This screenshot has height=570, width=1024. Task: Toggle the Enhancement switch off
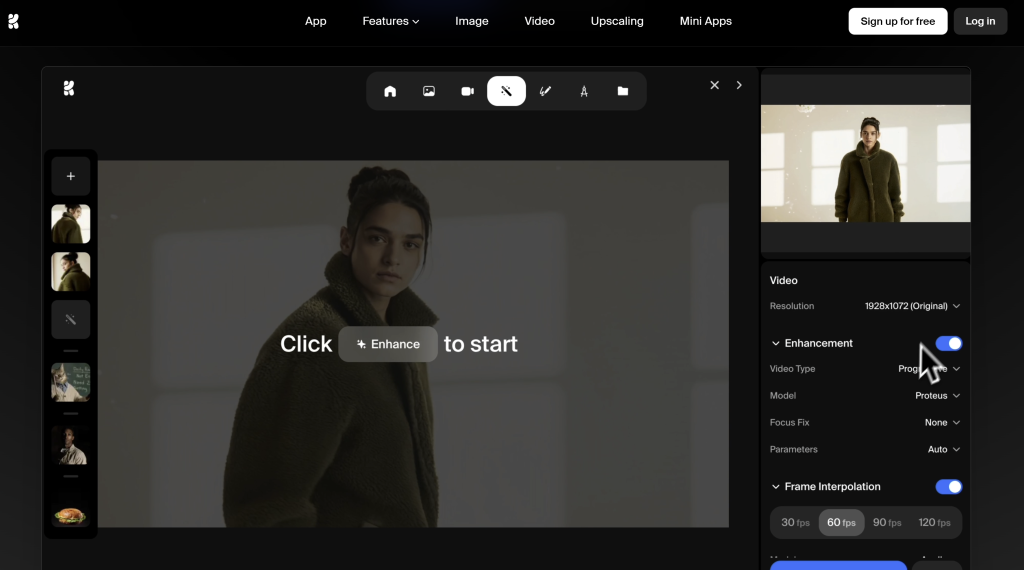pos(948,343)
